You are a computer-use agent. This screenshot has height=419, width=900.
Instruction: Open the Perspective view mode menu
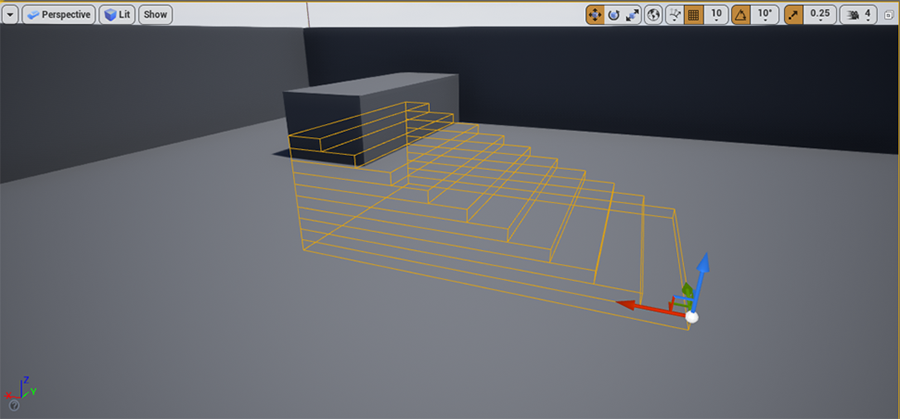coord(59,15)
